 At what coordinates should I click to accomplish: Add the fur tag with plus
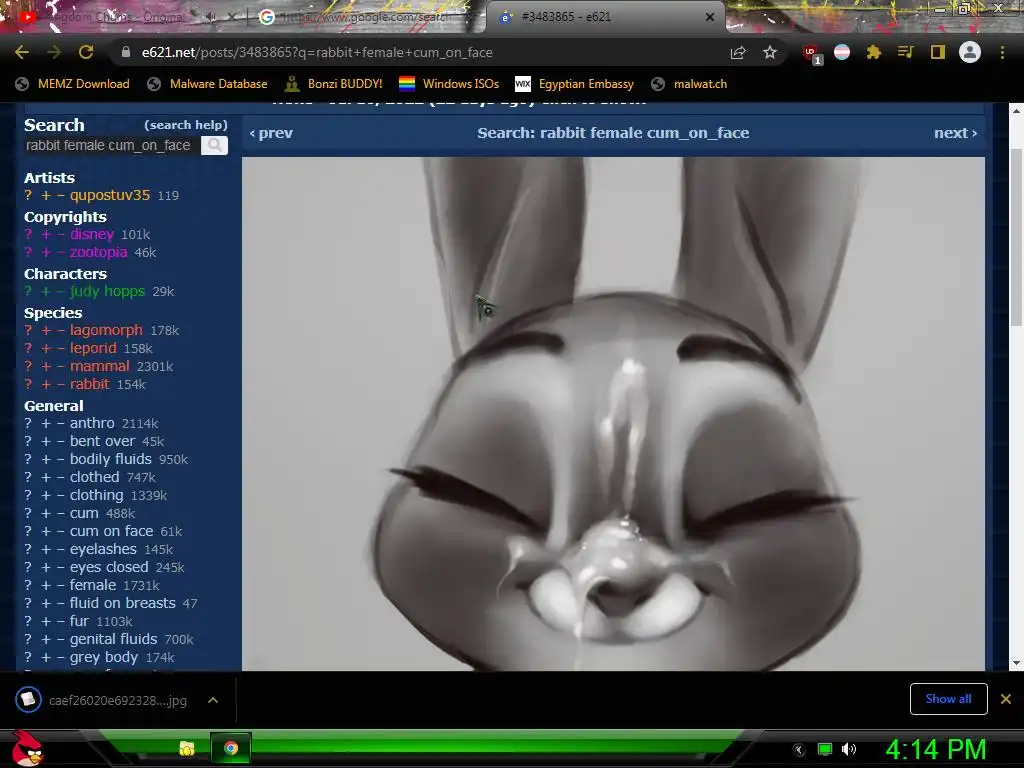46,622
